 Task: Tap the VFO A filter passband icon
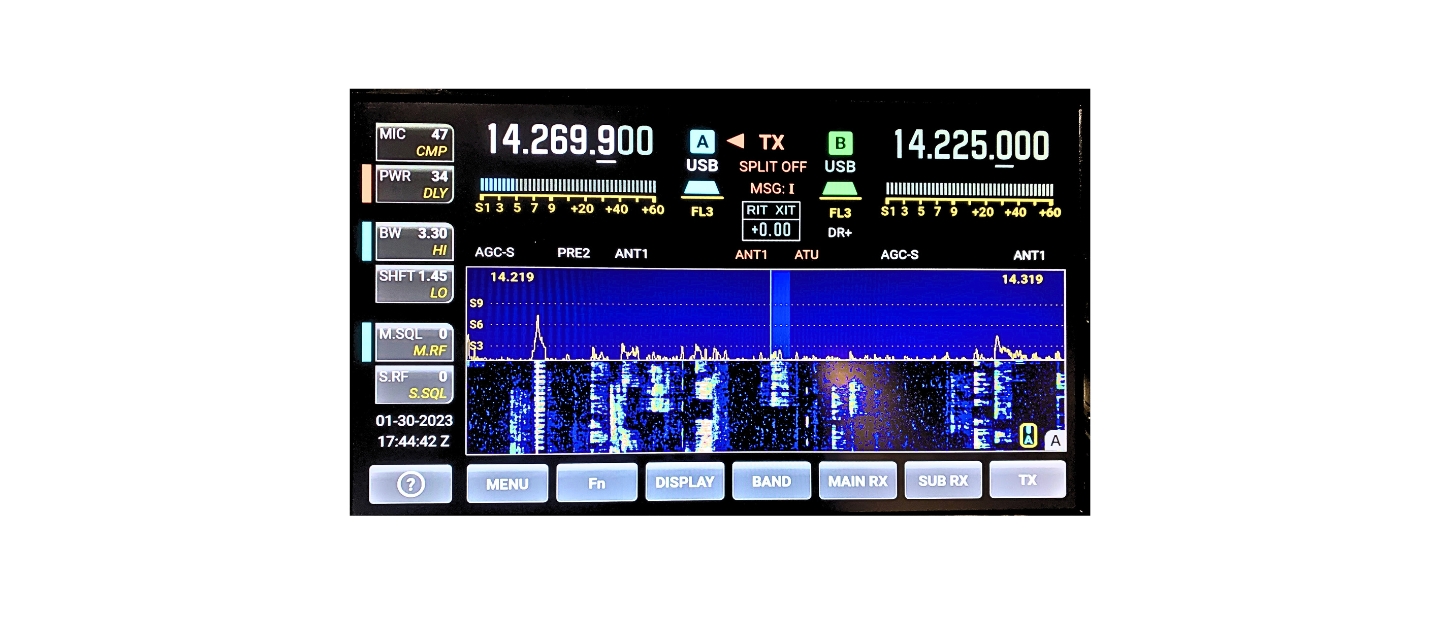coord(702,188)
